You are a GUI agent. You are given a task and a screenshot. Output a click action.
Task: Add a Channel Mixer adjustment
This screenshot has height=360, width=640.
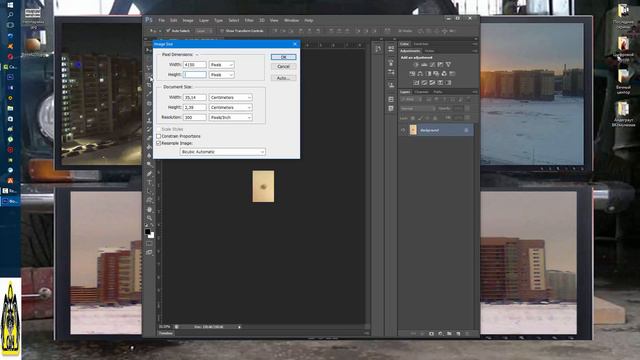point(444,74)
